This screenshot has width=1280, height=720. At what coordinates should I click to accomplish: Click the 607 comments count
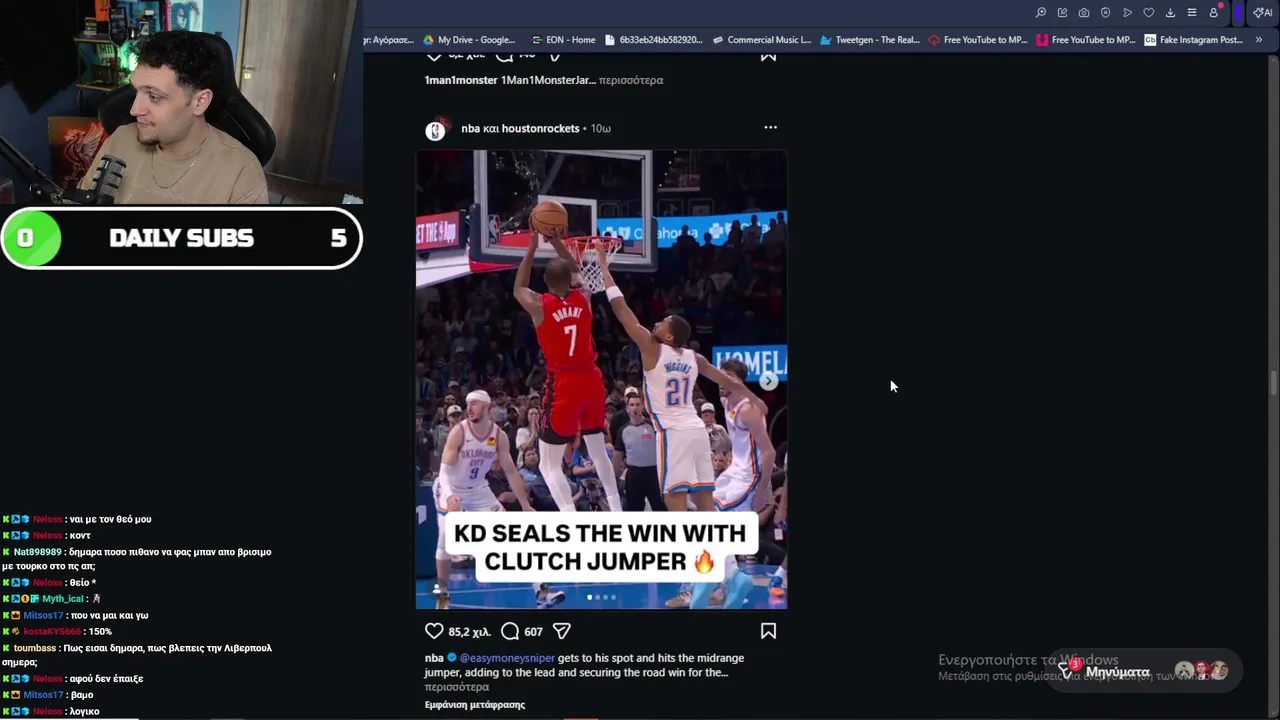point(533,632)
